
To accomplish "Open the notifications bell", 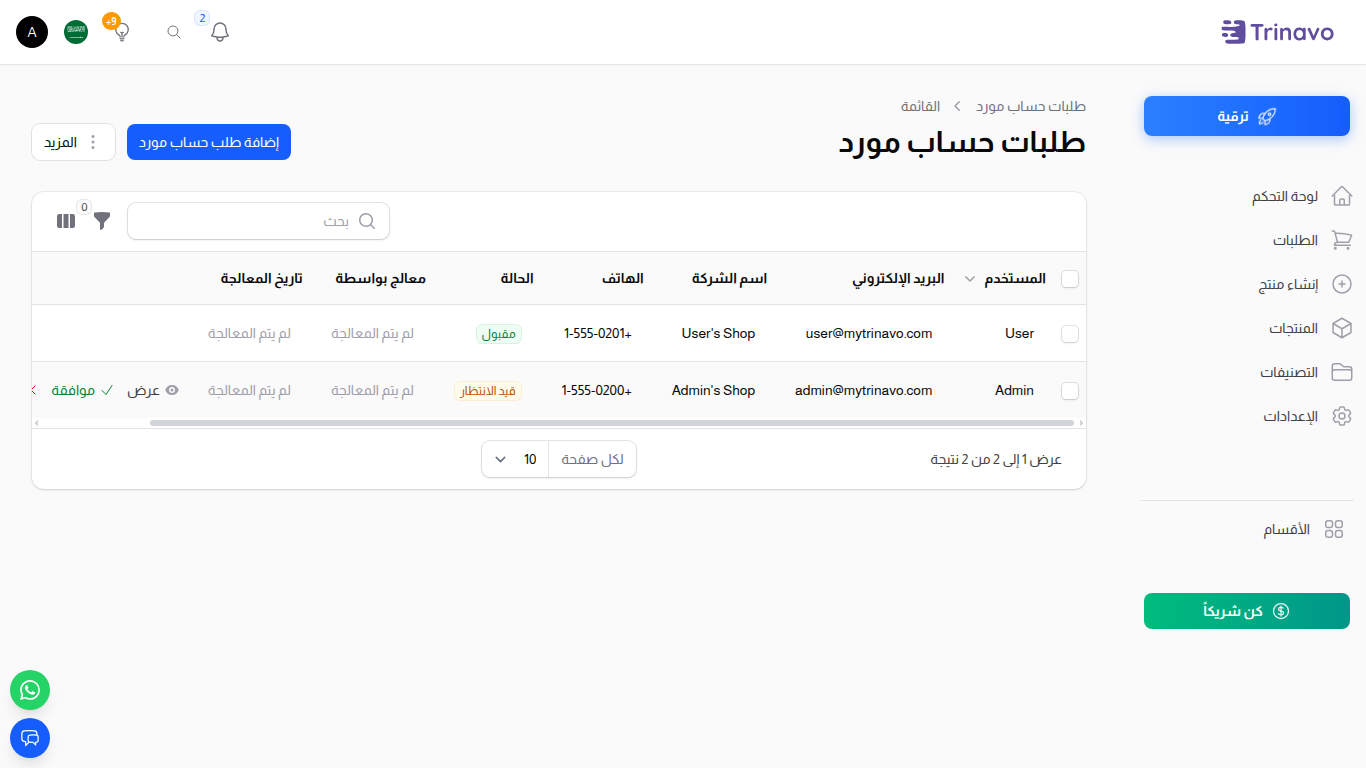I will click(x=220, y=32).
